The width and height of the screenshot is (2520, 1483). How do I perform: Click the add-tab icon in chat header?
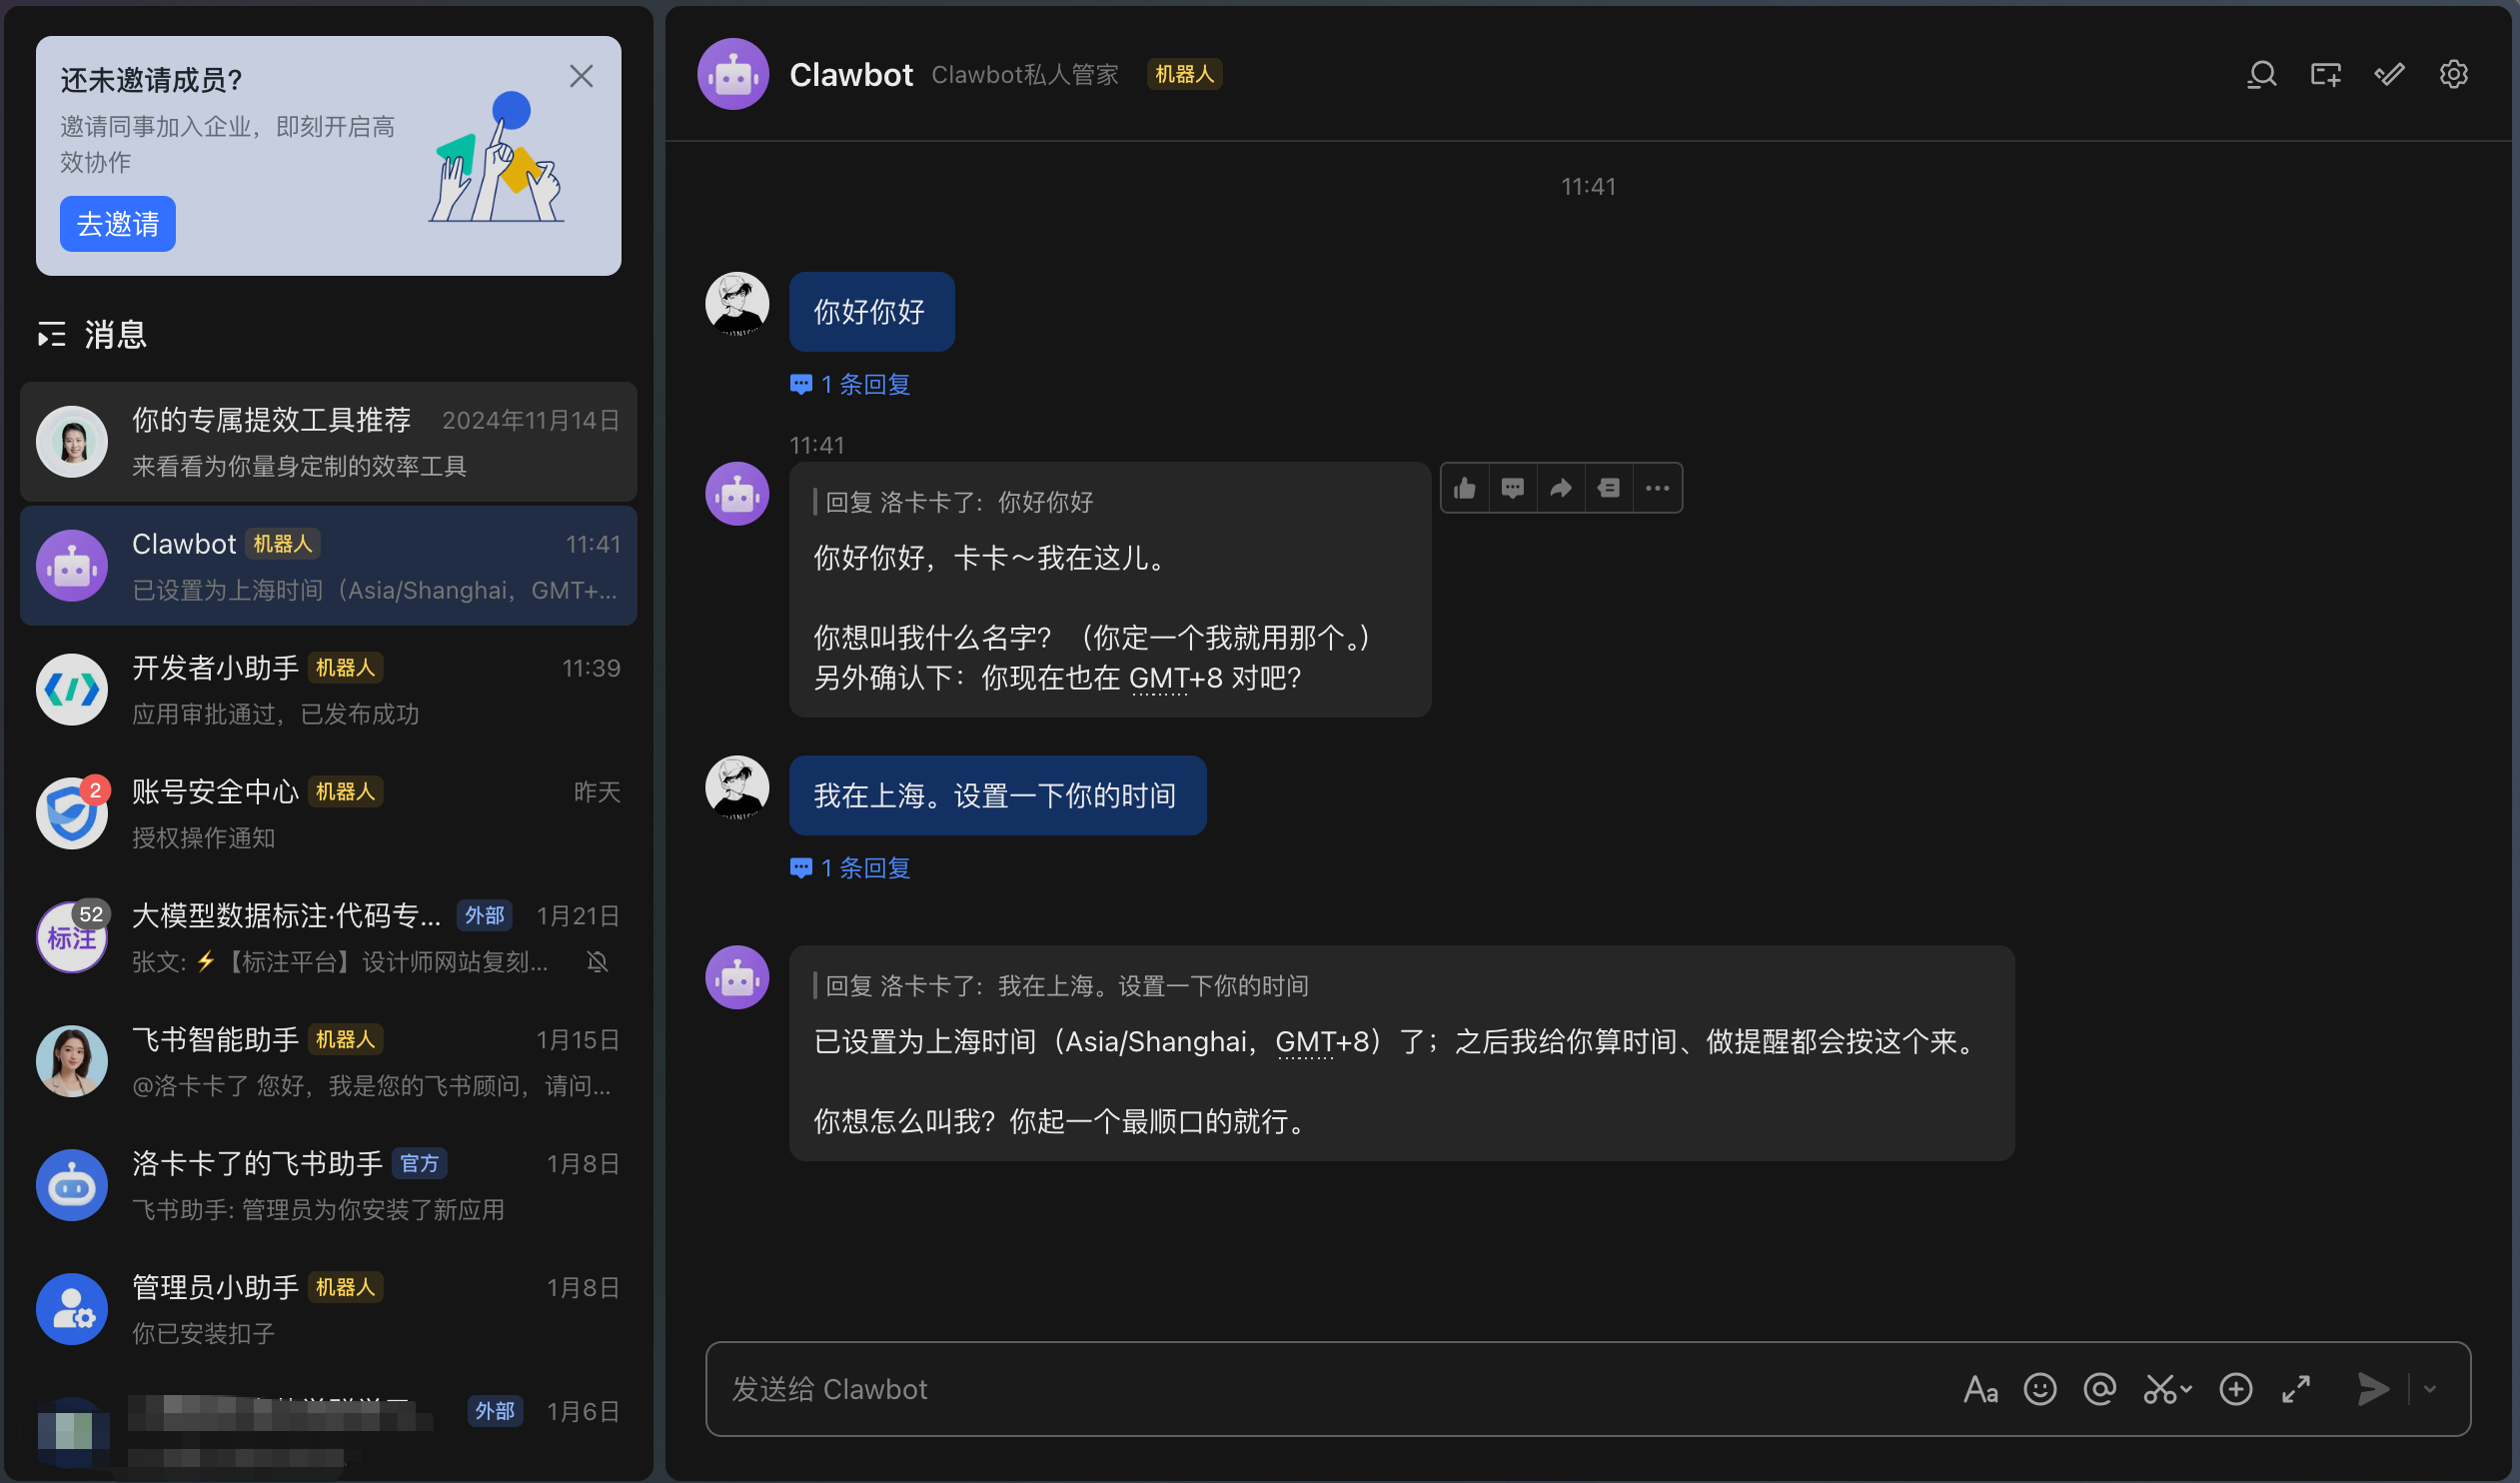2325,75
